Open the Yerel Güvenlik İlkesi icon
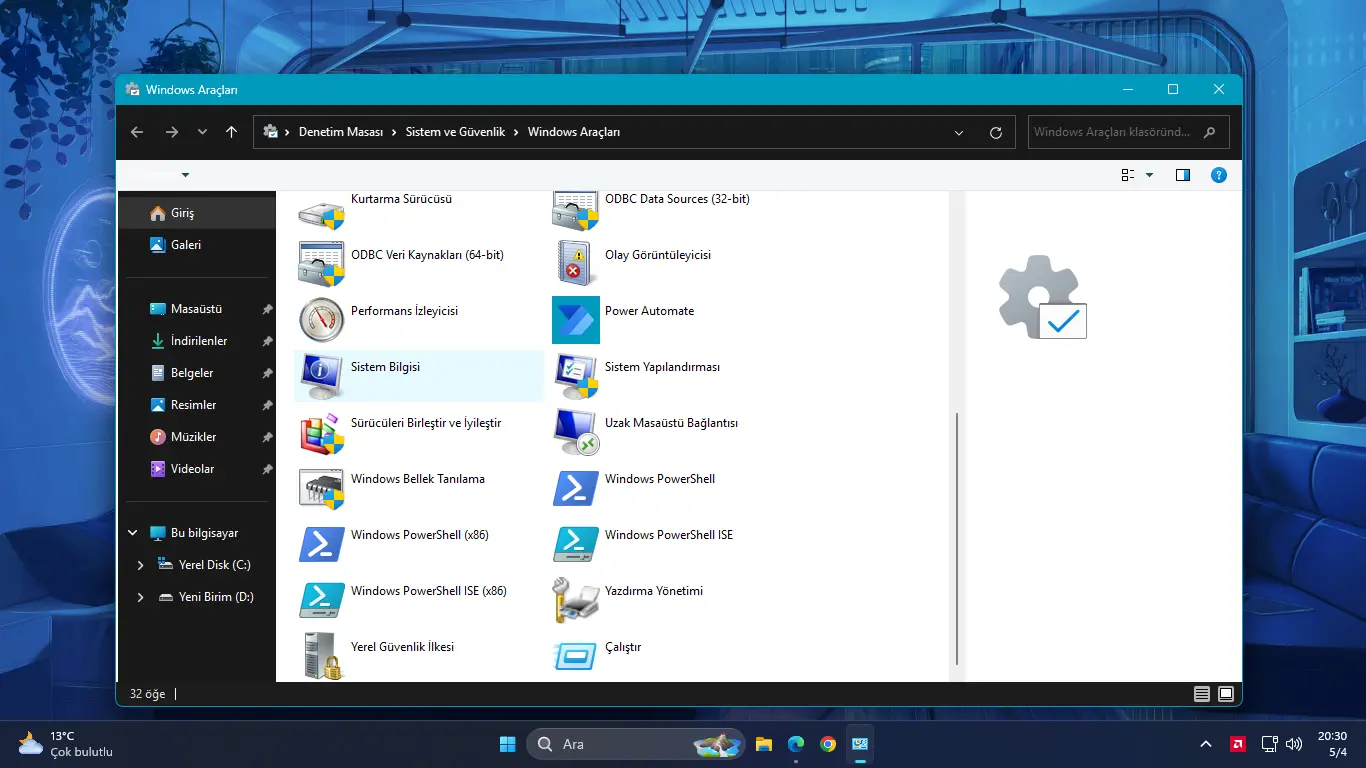 (322, 655)
